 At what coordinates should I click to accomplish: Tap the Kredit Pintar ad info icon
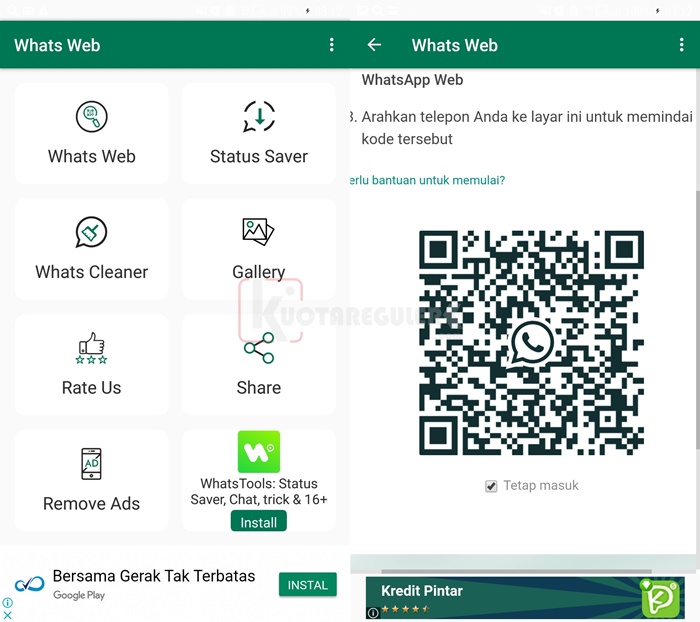[373, 613]
